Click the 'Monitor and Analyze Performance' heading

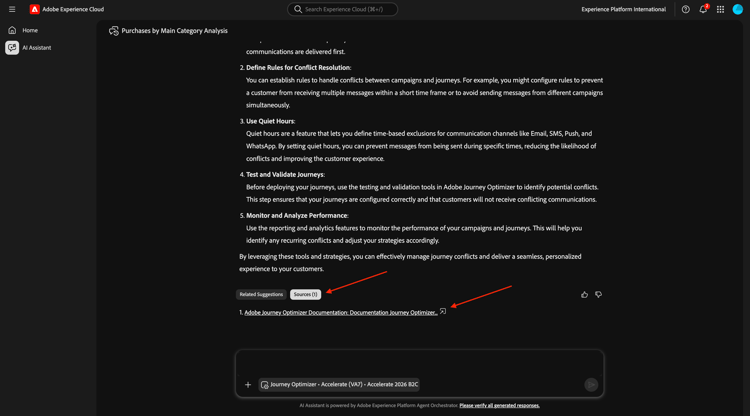(x=297, y=216)
